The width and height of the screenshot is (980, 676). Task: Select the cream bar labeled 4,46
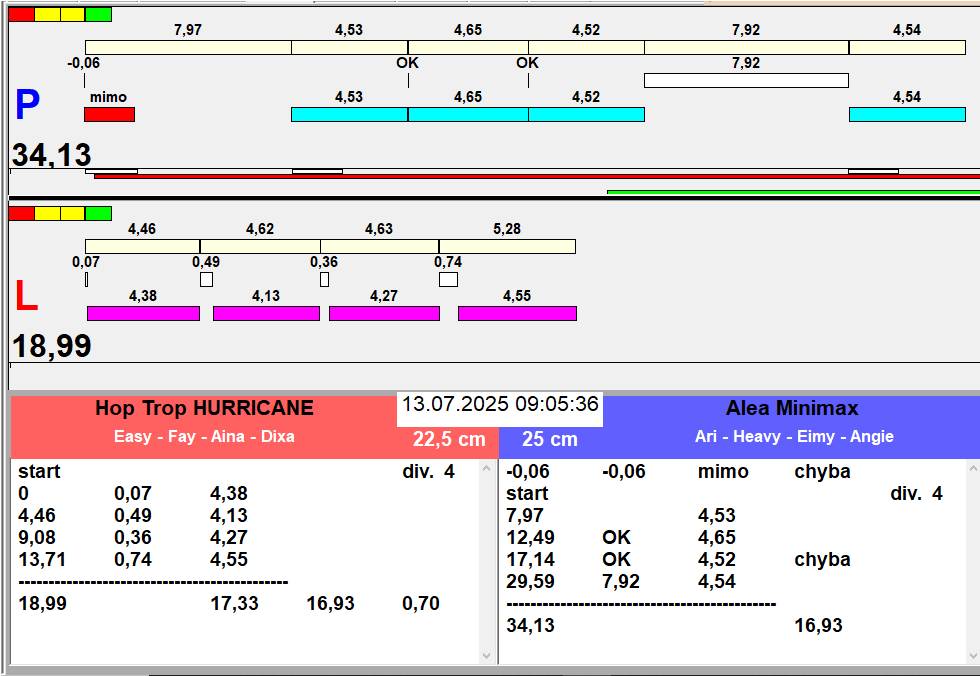(x=142, y=246)
